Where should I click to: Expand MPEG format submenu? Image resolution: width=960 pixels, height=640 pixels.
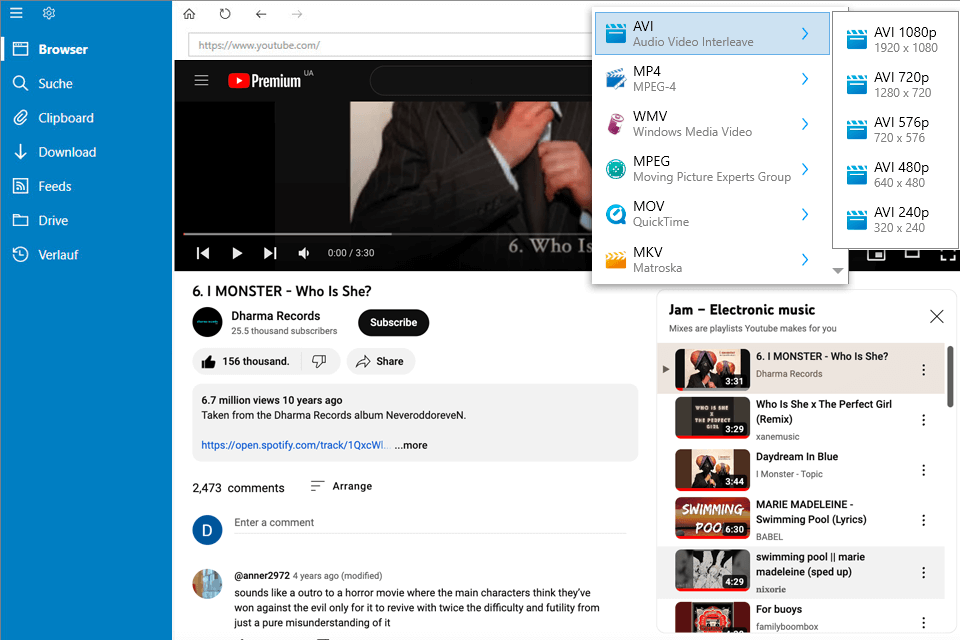712,169
